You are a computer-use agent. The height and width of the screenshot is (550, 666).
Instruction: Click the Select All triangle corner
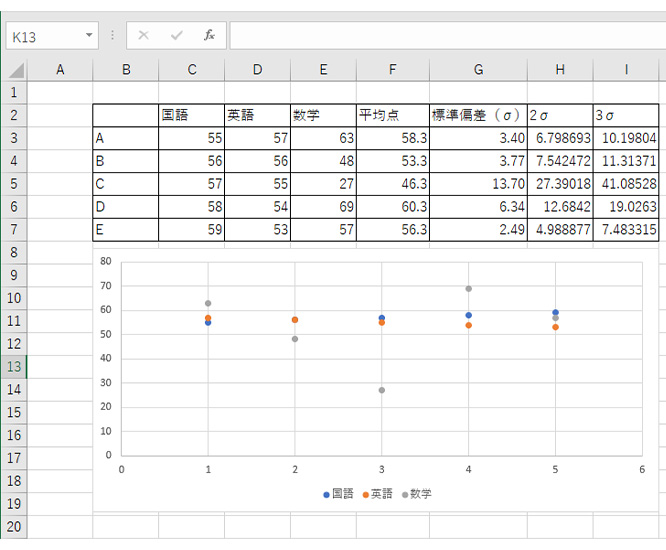click(x=16, y=70)
